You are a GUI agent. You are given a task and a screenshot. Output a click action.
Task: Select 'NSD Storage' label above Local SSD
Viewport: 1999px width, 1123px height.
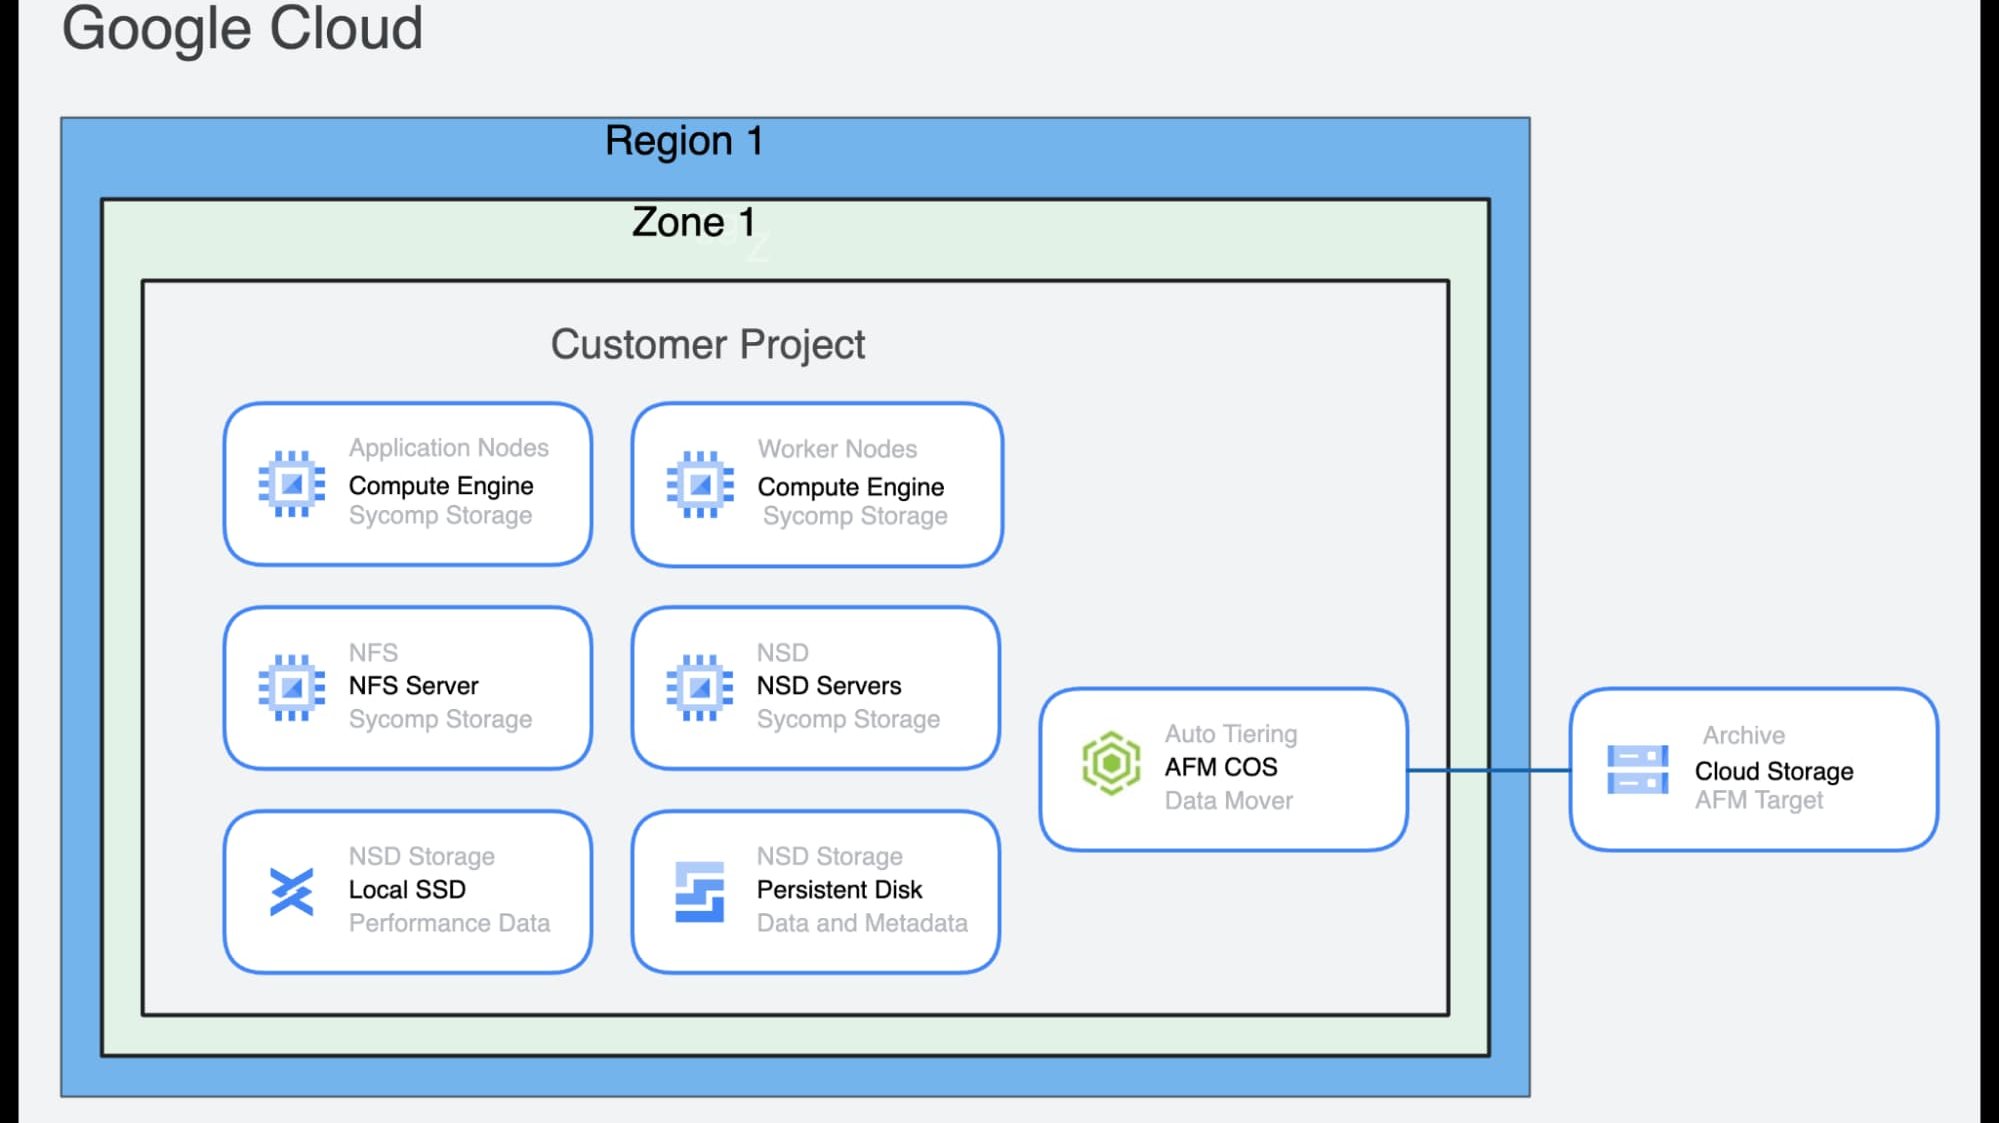click(421, 857)
